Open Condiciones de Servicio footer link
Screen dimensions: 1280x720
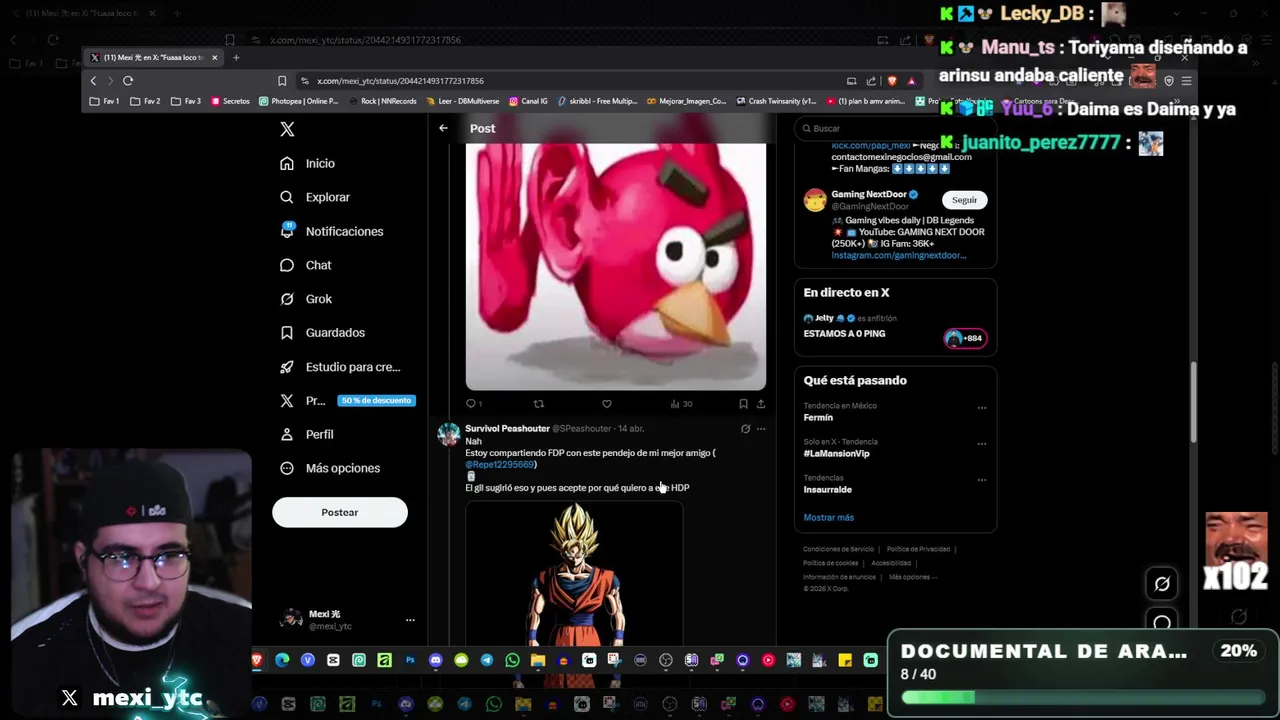(838, 549)
